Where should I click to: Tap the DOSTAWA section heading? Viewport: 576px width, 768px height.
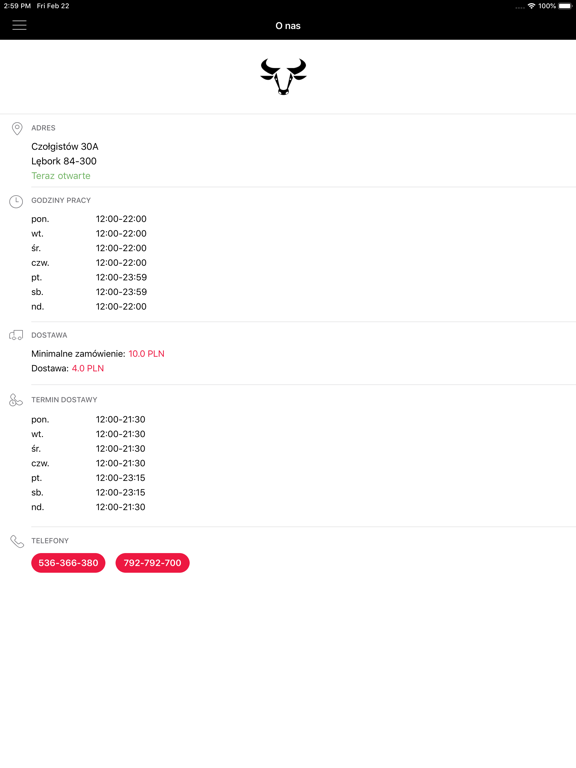tap(49, 335)
